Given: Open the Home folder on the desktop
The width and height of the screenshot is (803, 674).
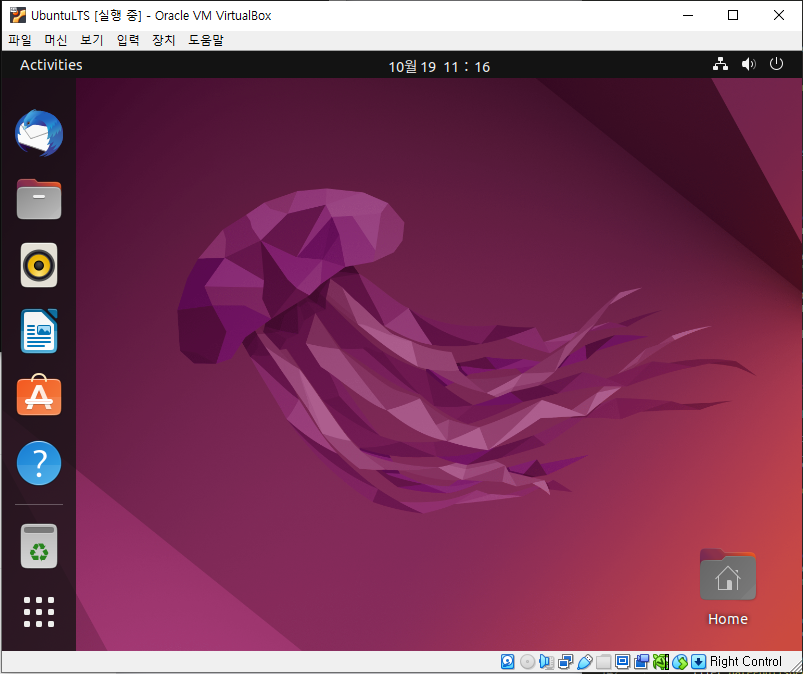Looking at the screenshot, I should pyautogui.click(x=728, y=588).
